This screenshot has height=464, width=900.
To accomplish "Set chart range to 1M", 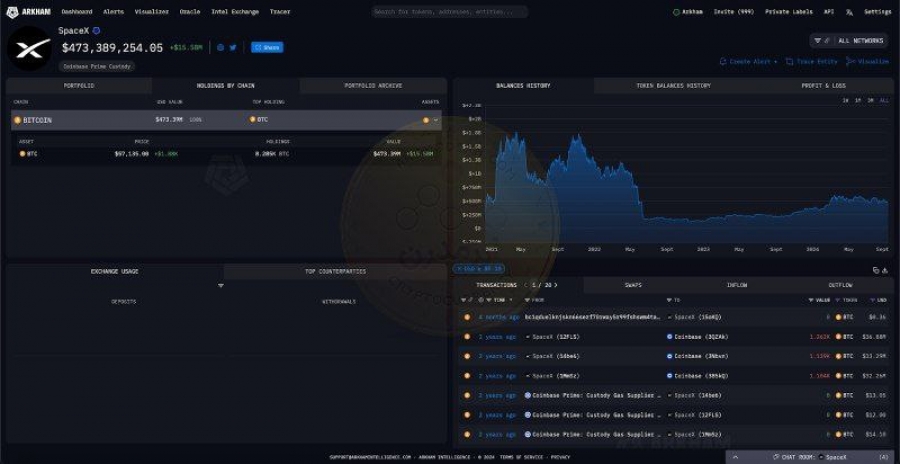I will (858, 100).
